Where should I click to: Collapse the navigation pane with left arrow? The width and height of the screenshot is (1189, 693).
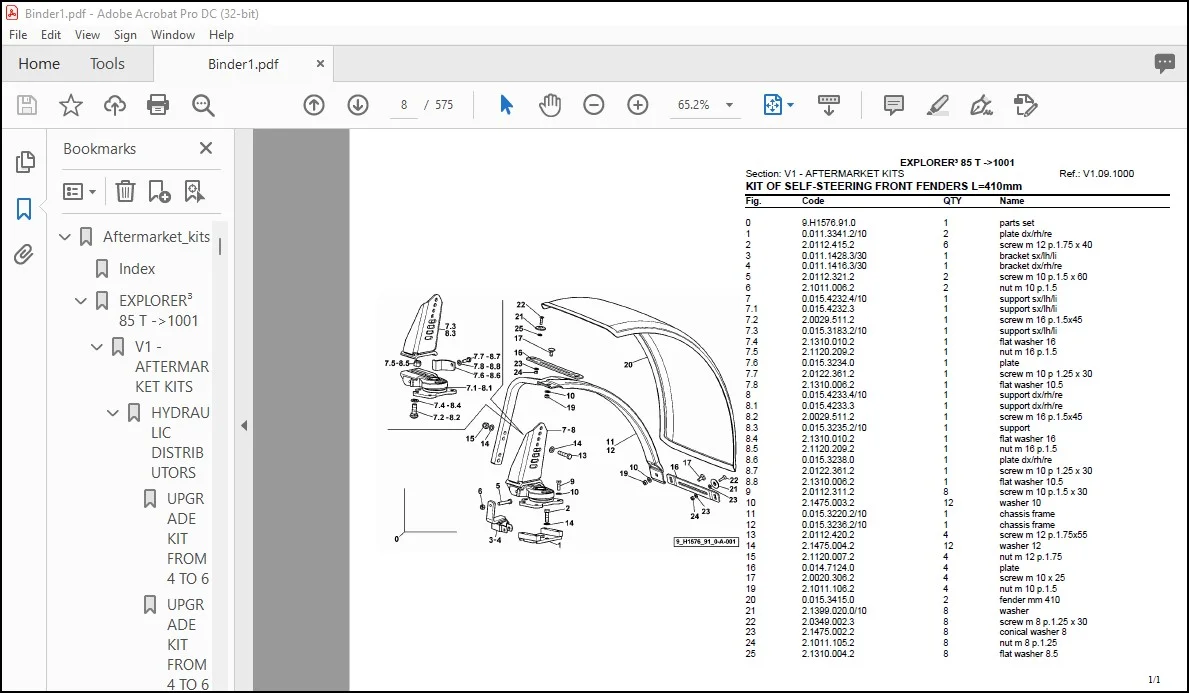[244, 425]
